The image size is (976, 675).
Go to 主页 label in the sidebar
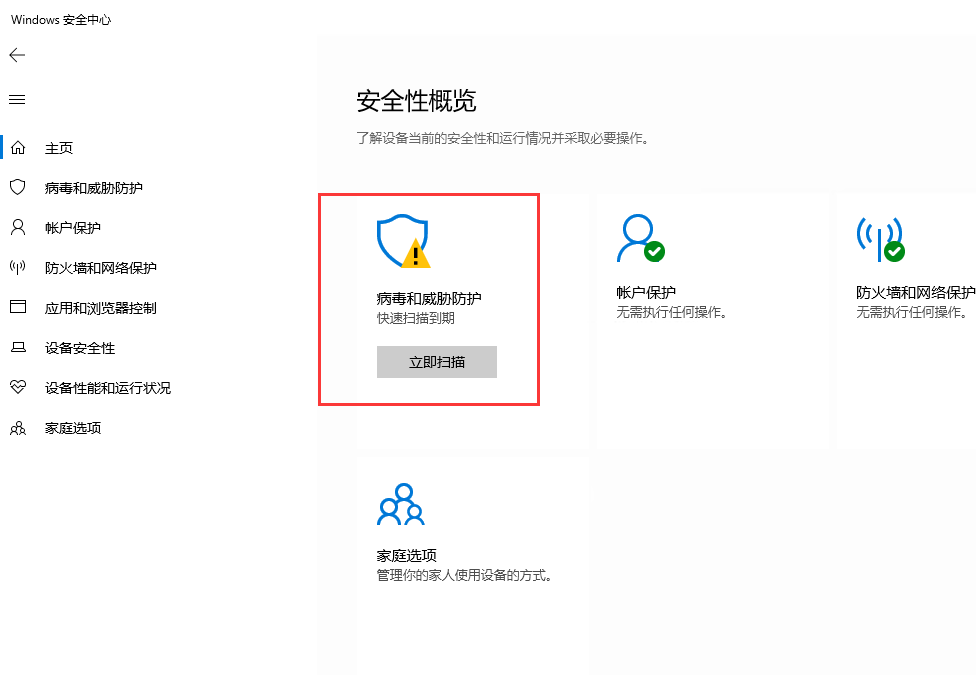[x=59, y=148]
